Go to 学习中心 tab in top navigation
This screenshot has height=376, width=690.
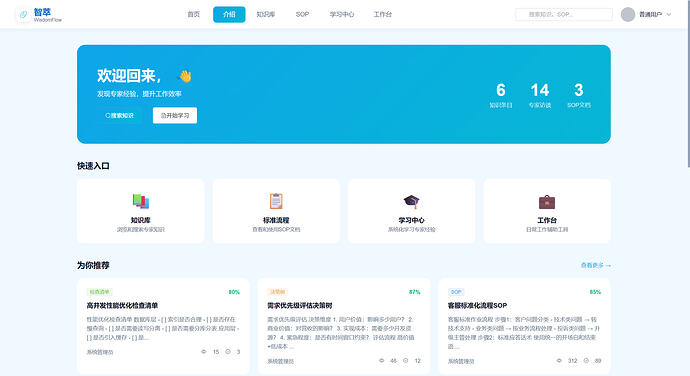(342, 15)
